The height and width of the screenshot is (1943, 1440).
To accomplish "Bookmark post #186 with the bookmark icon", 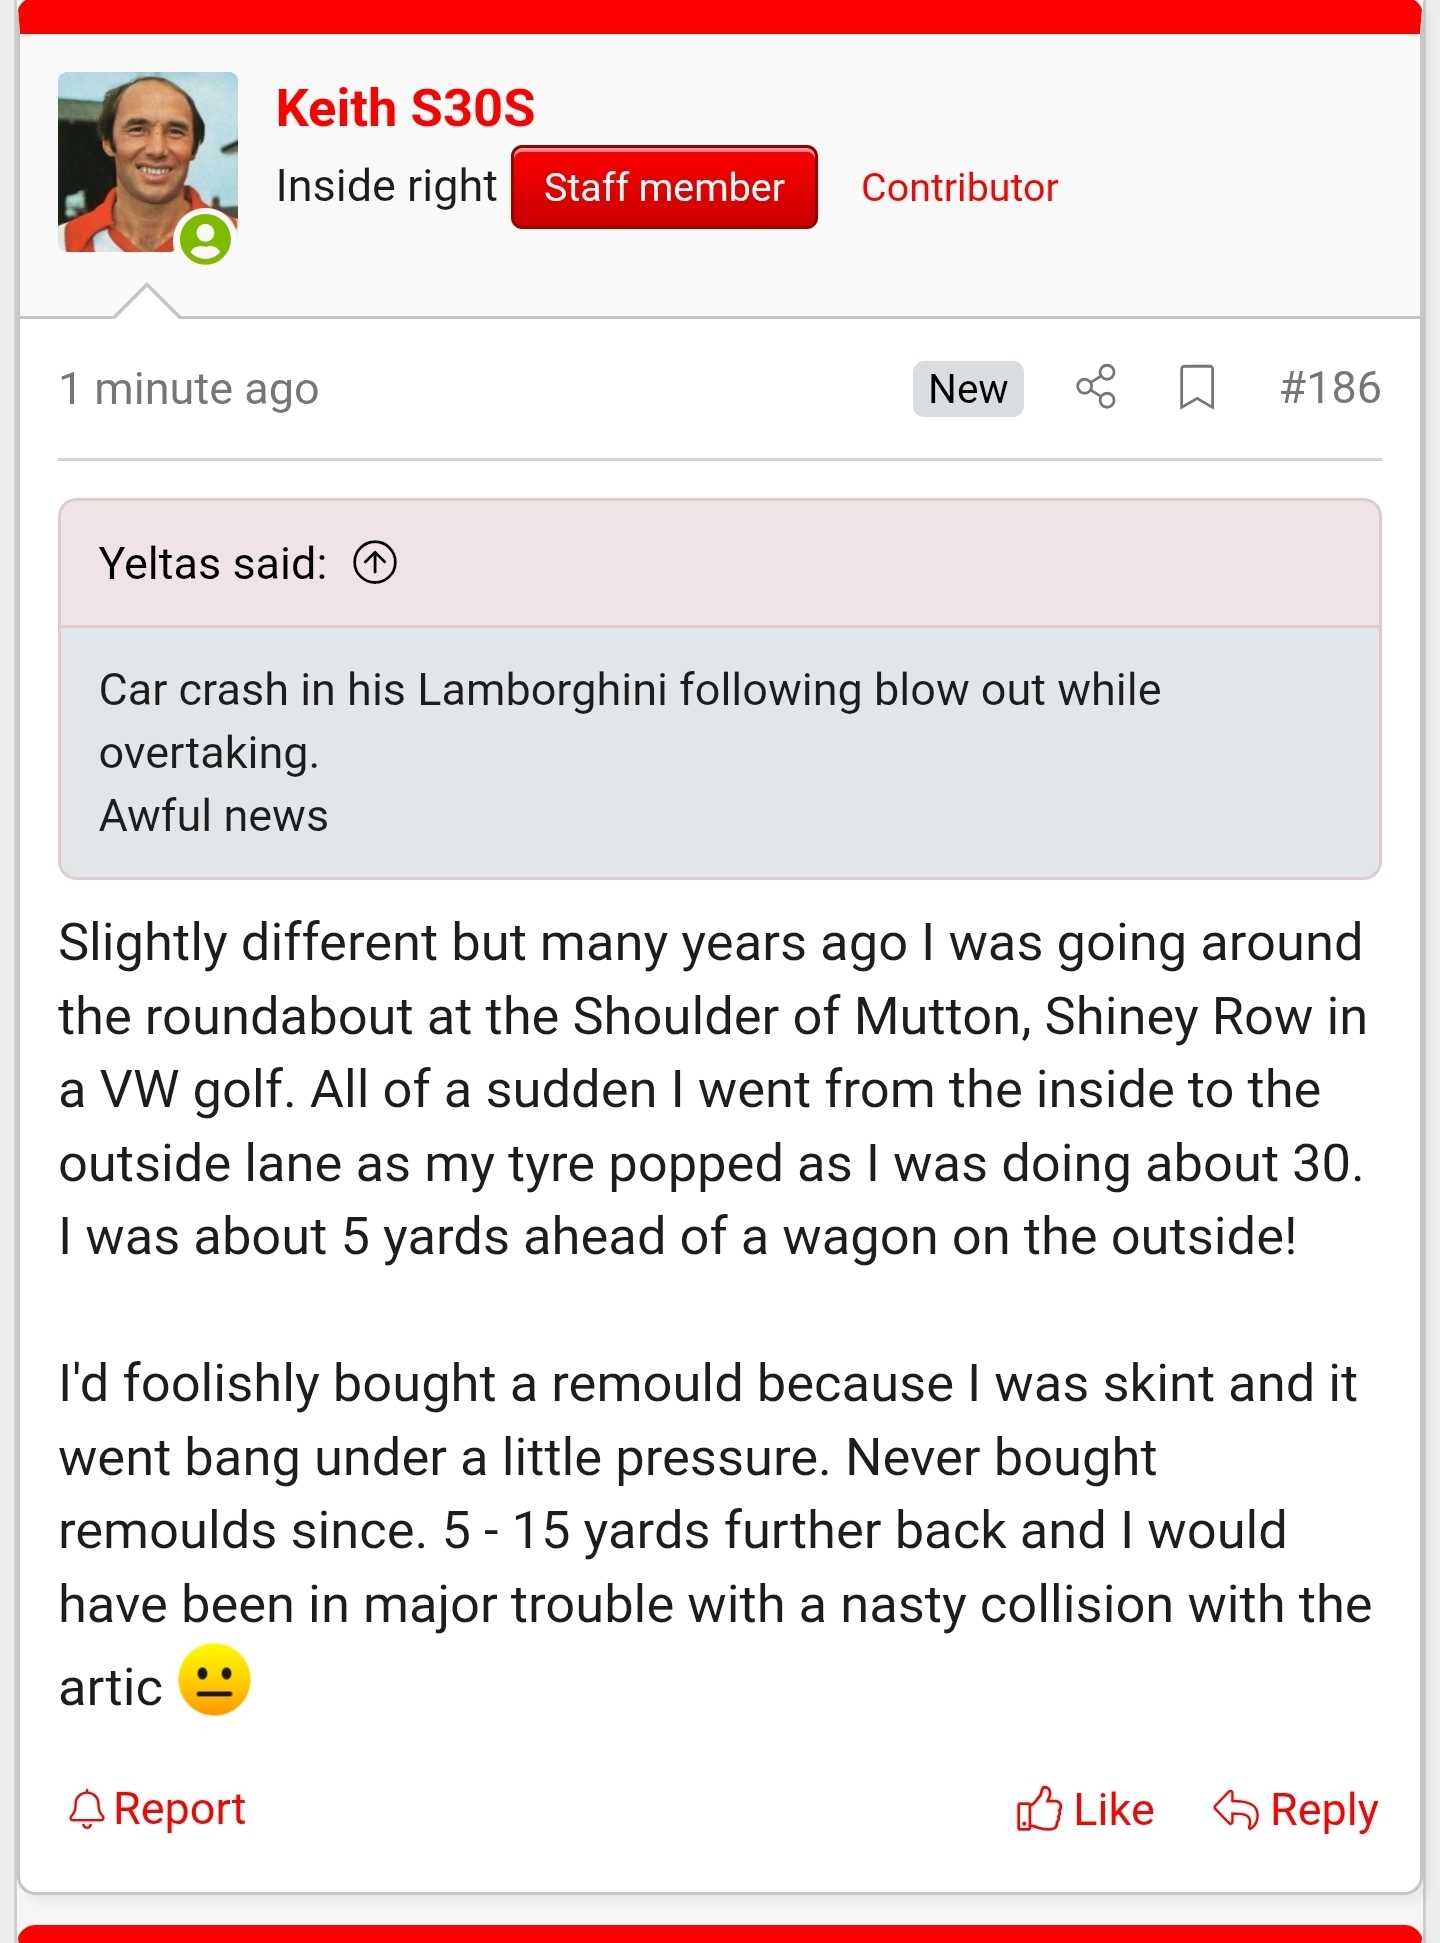I will tap(1196, 387).
